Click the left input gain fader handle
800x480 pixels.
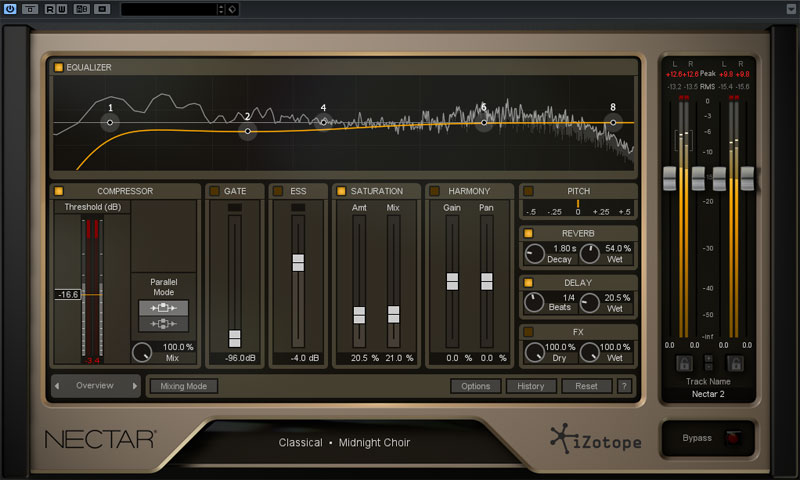click(669, 179)
